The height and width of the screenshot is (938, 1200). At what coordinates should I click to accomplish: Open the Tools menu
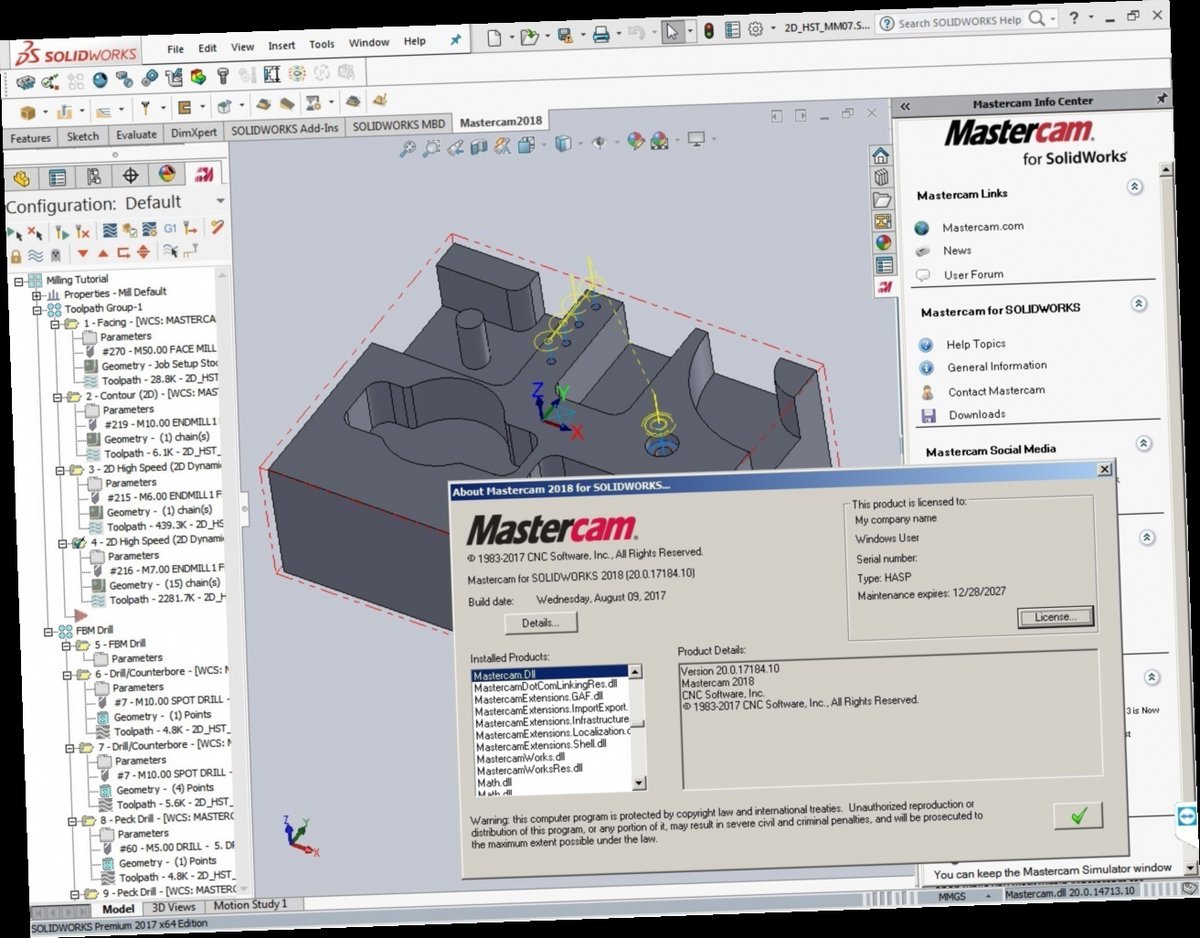322,44
